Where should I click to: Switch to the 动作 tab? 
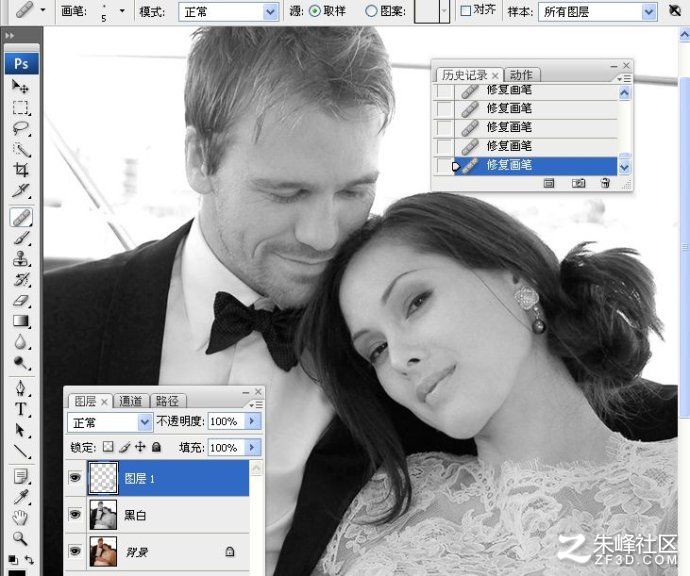tap(521, 75)
